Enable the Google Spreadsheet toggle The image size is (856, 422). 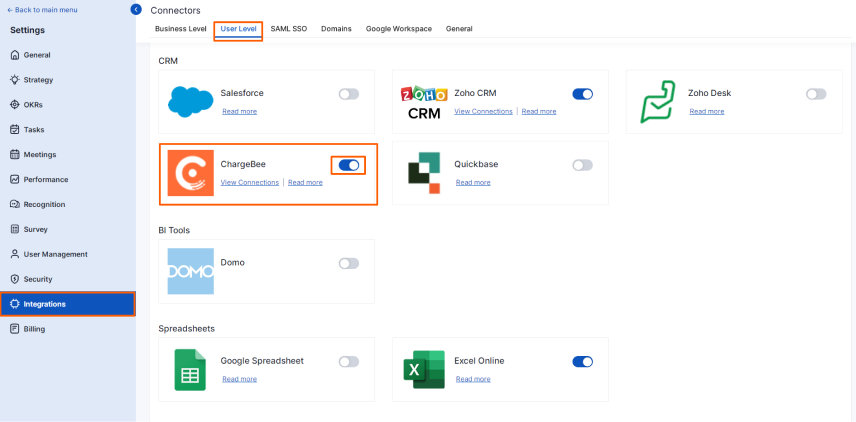[349, 361]
